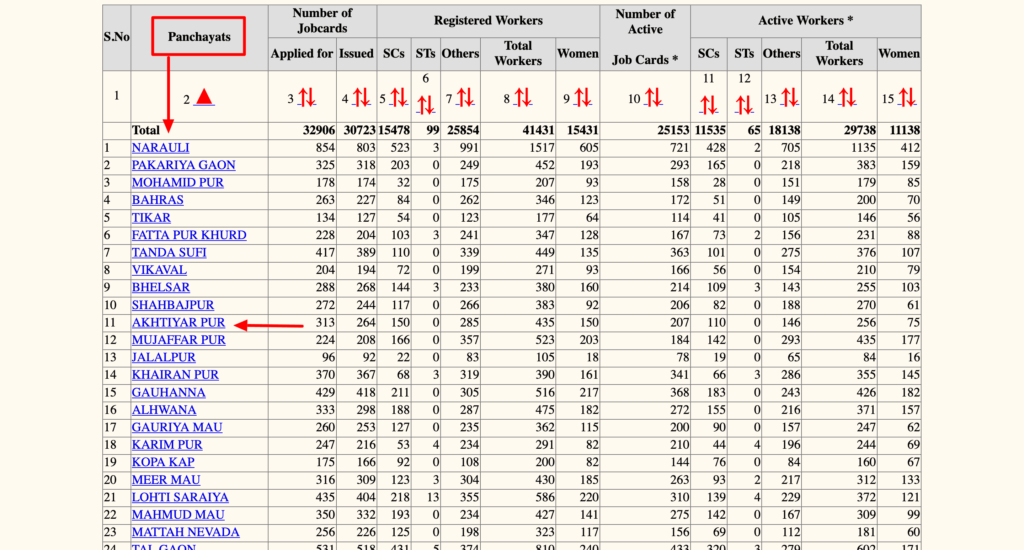Click the red triangle sort icon for Panchayats
1024x550 pixels.
click(204, 97)
